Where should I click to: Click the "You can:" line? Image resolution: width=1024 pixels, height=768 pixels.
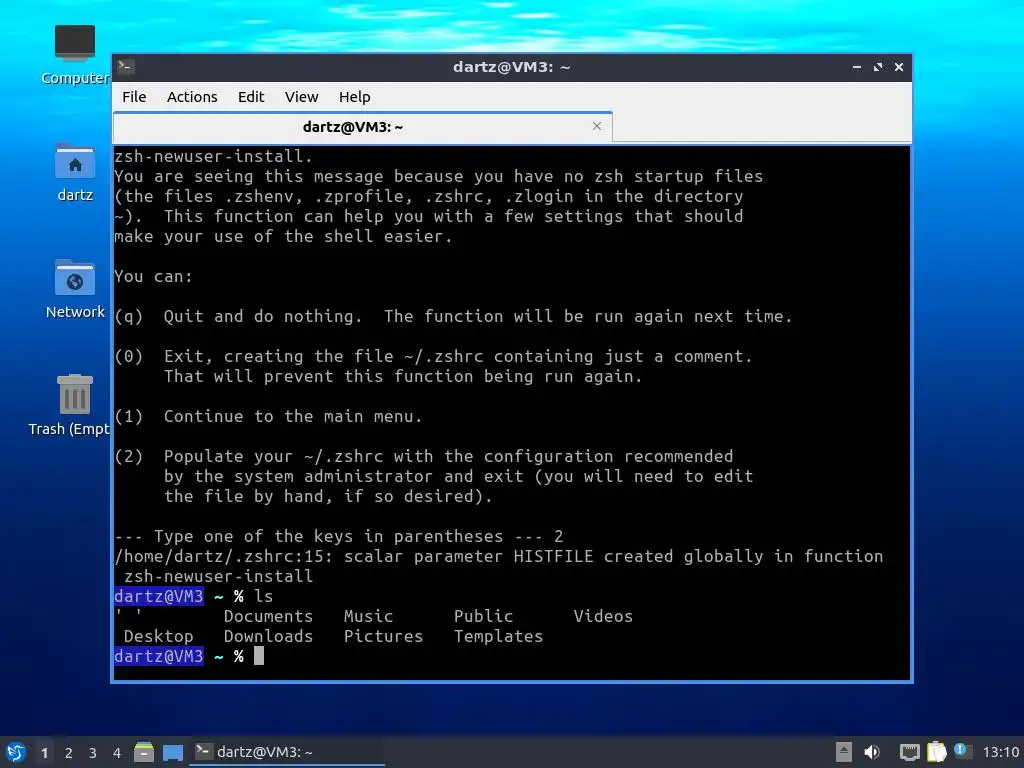(x=153, y=276)
